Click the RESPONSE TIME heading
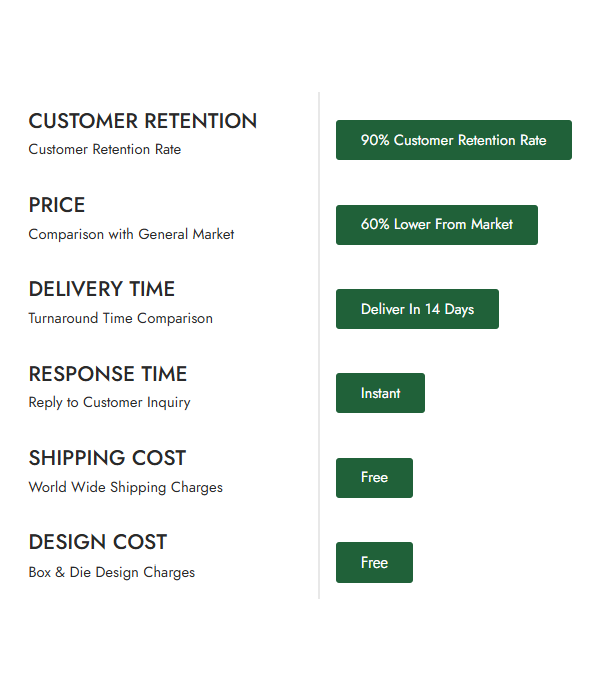601x675 pixels. coord(108,374)
